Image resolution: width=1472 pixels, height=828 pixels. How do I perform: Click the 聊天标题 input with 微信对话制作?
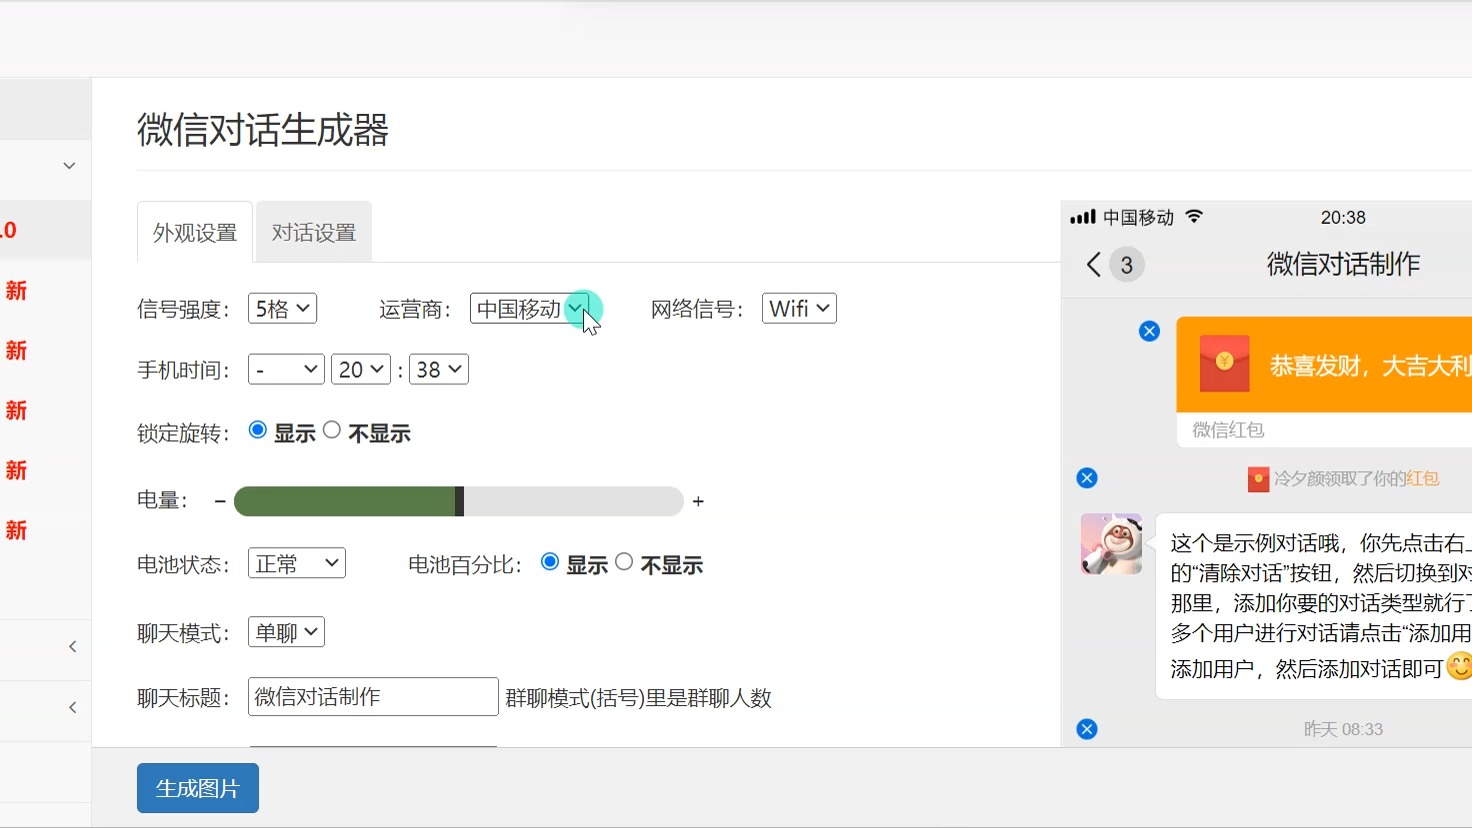(x=373, y=697)
